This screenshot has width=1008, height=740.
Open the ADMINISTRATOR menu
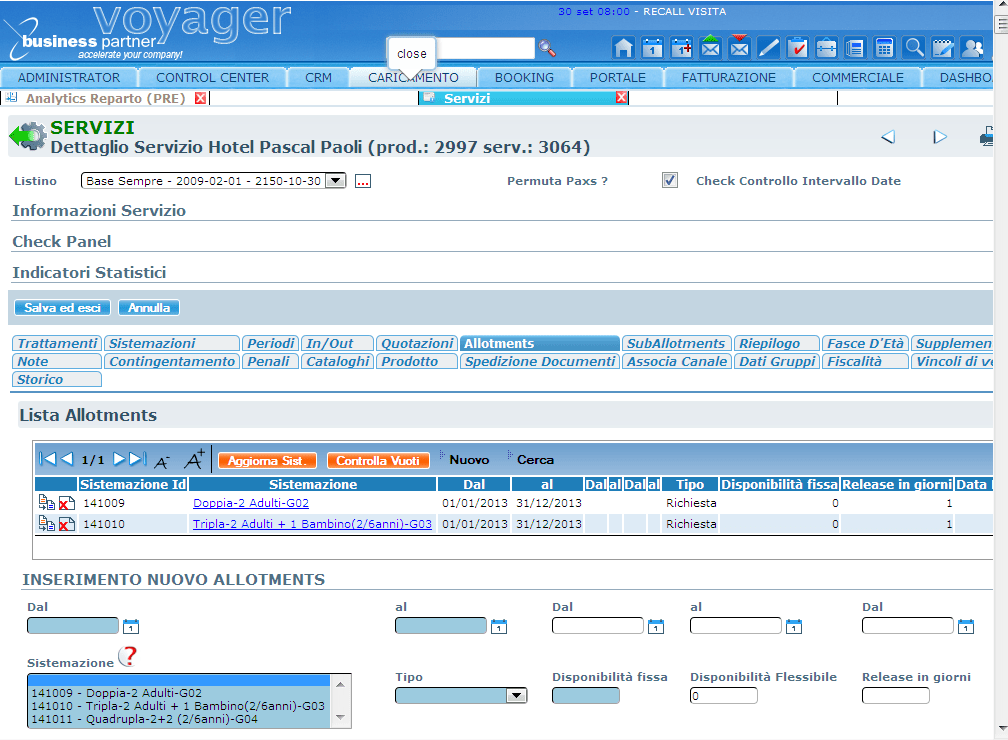69,78
